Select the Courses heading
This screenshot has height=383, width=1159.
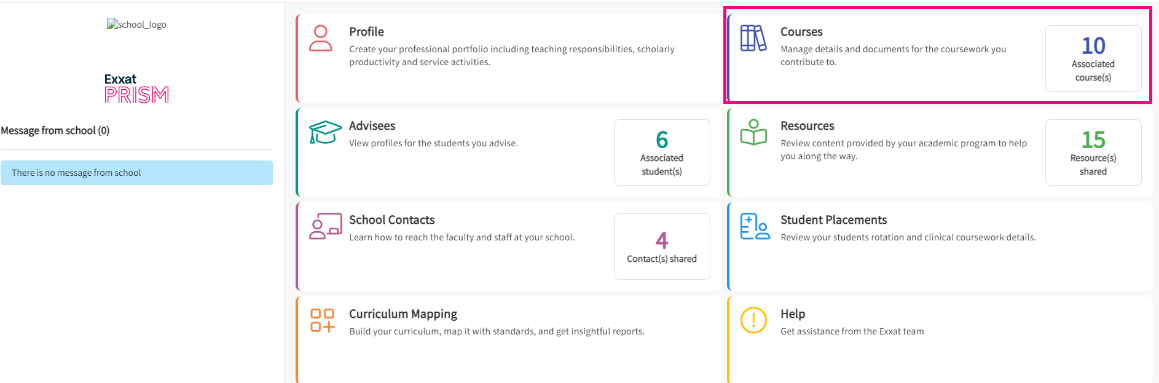(801, 32)
